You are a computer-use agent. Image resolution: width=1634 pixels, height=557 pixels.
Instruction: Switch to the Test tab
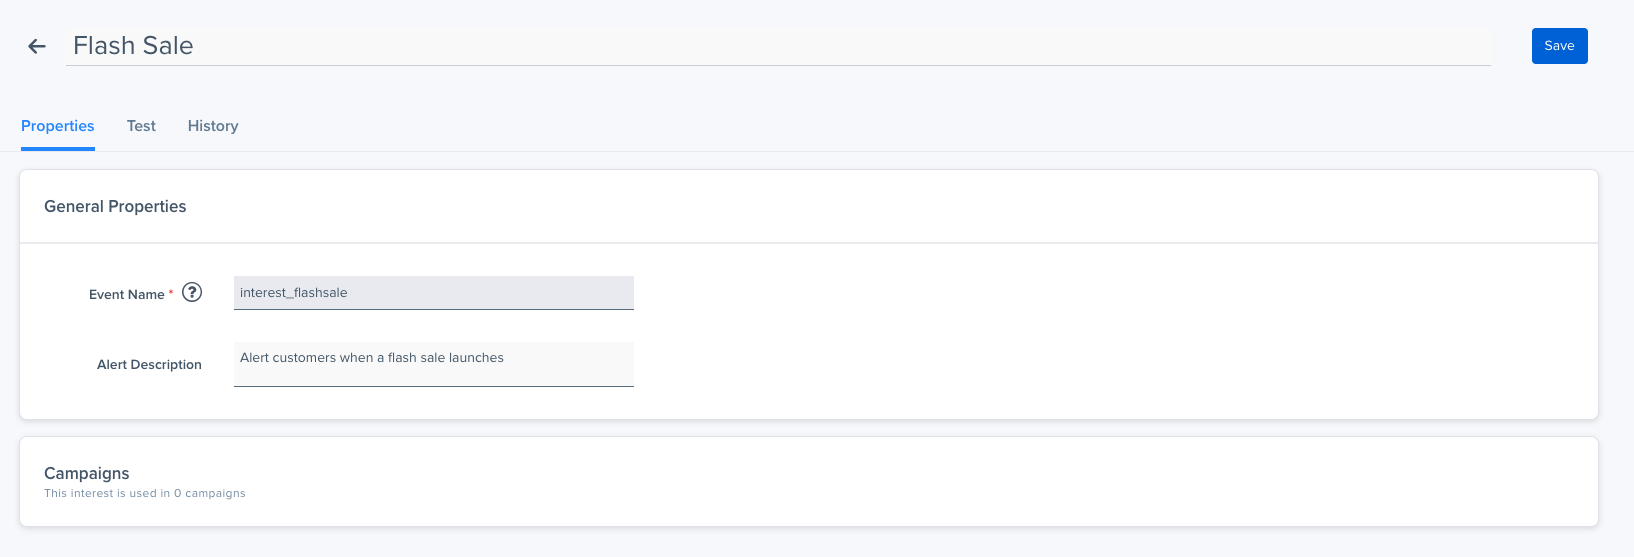click(141, 126)
